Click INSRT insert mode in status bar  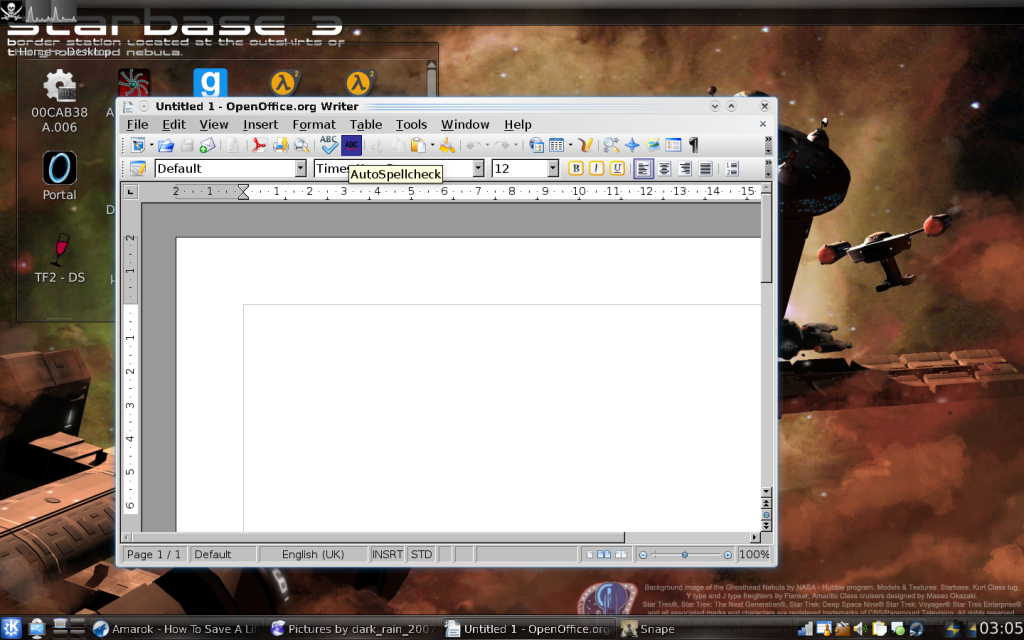(x=387, y=554)
